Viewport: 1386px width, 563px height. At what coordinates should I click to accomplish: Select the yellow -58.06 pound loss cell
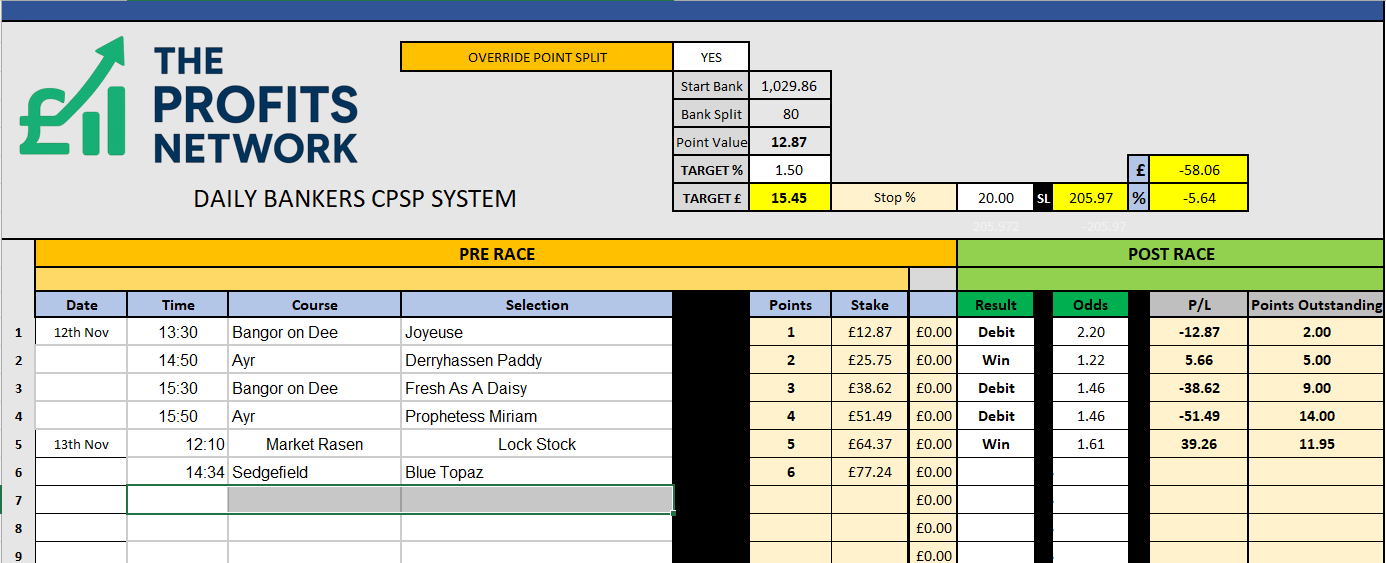(1197, 170)
